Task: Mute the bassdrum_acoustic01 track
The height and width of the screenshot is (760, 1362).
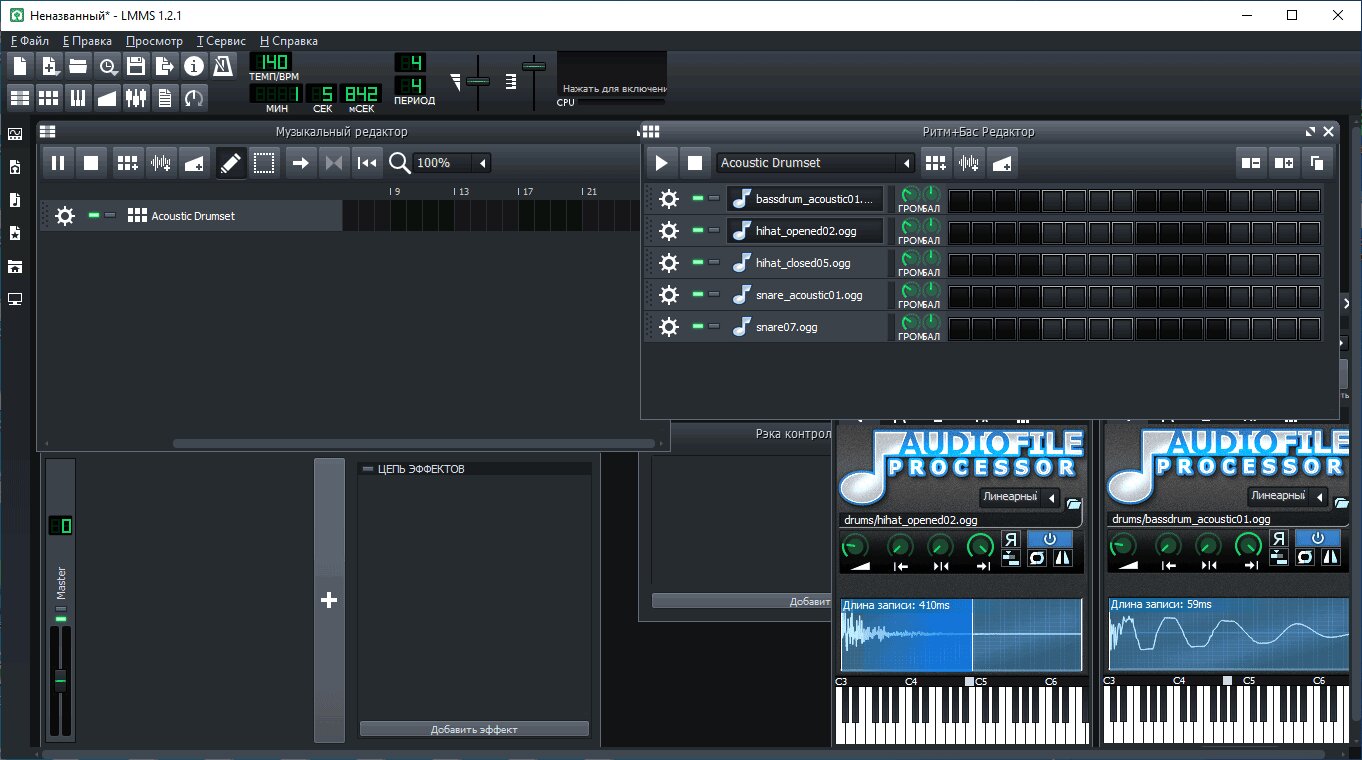Action: [698, 199]
